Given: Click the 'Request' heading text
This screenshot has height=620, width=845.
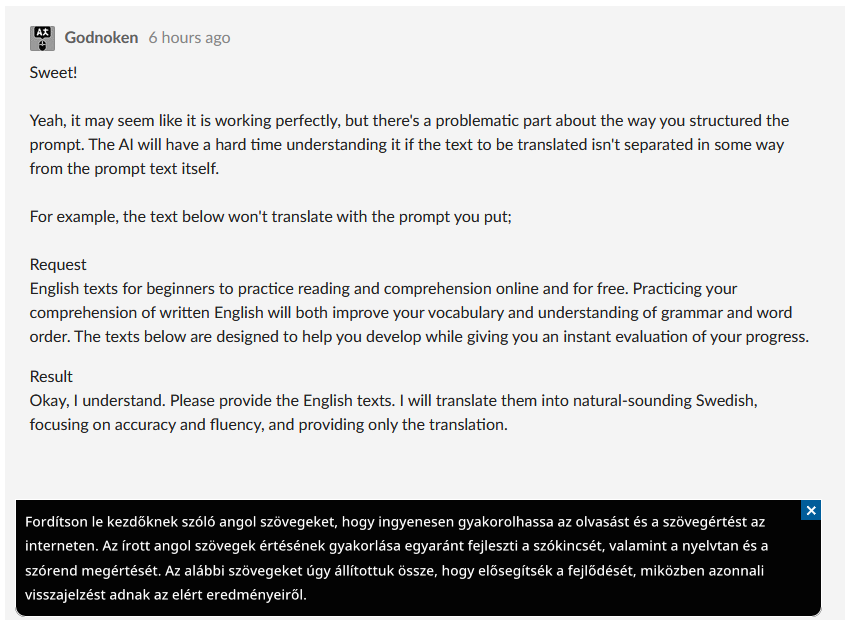Looking at the screenshot, I should click(58, 264).
